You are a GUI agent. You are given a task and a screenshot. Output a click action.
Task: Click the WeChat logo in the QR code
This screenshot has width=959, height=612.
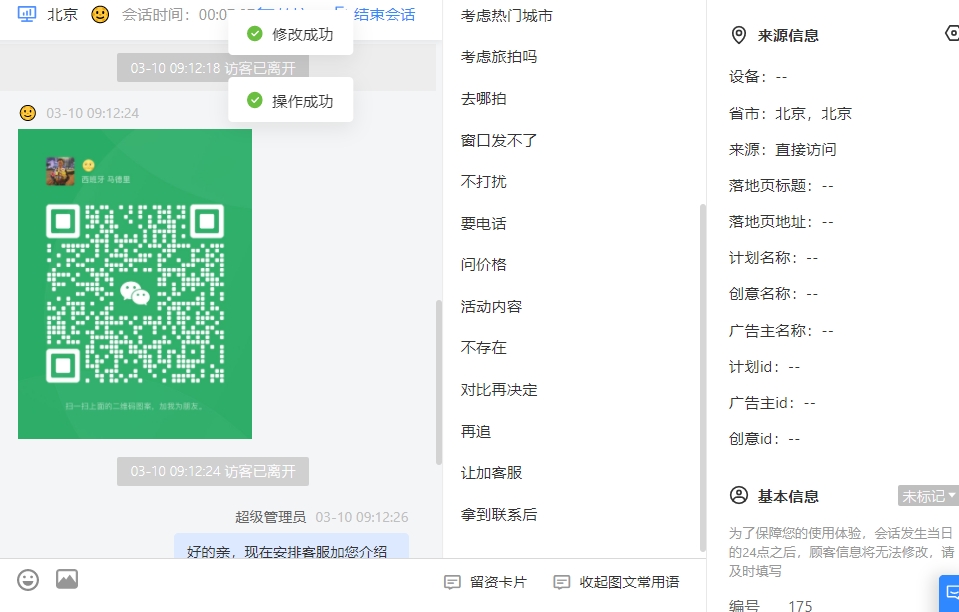(135, 293)
